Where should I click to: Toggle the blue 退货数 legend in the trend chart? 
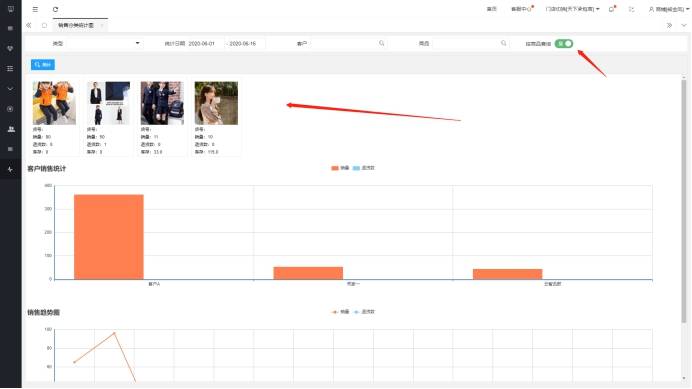[364, 312]
